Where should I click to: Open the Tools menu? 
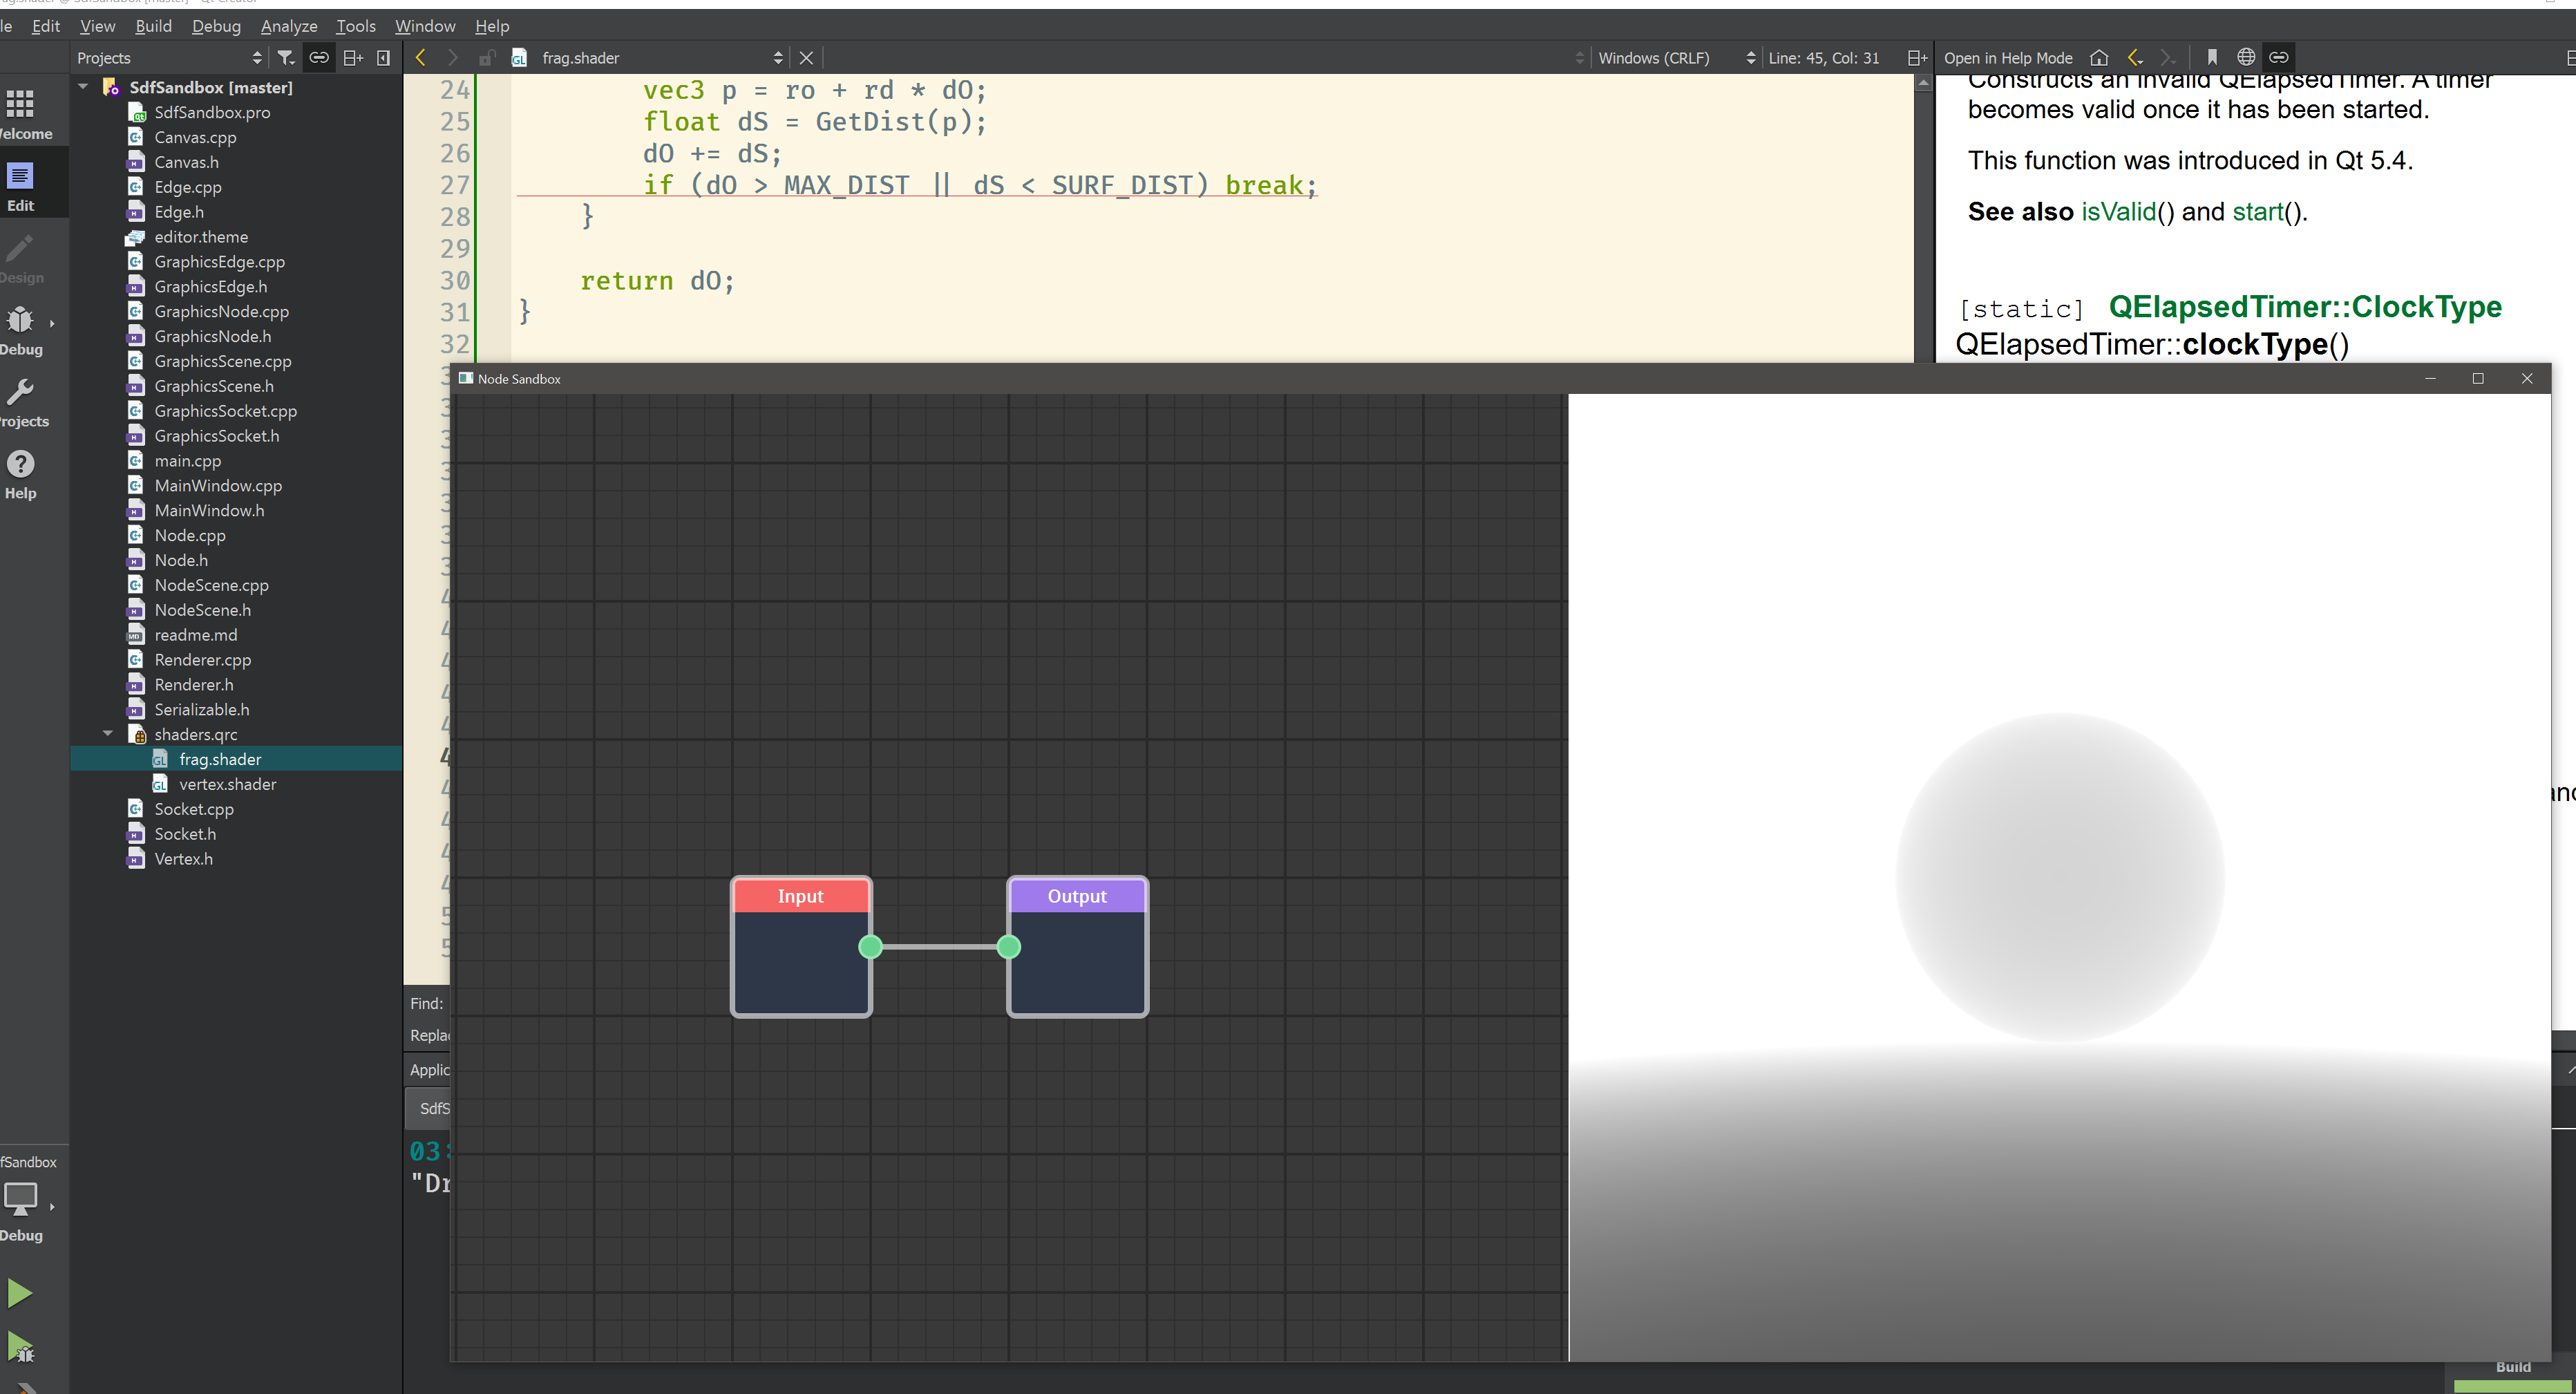tap(355, 26)
